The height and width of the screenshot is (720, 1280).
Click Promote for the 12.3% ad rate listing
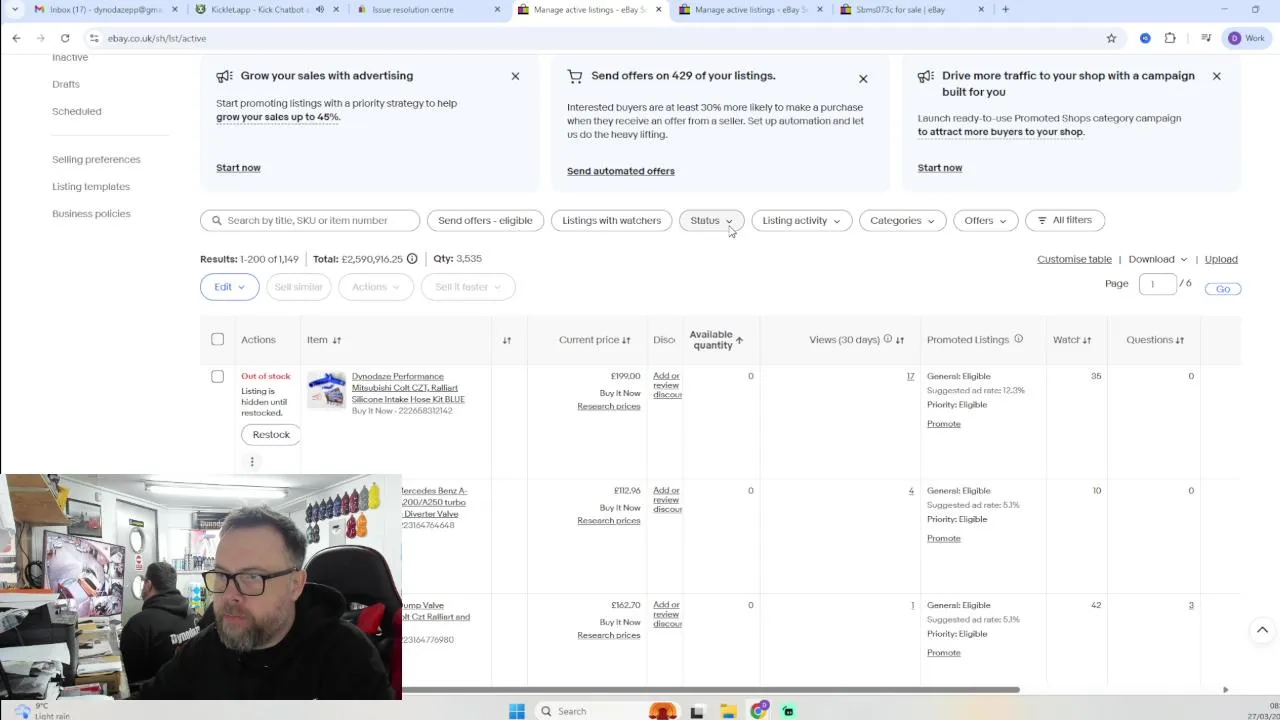943,424
